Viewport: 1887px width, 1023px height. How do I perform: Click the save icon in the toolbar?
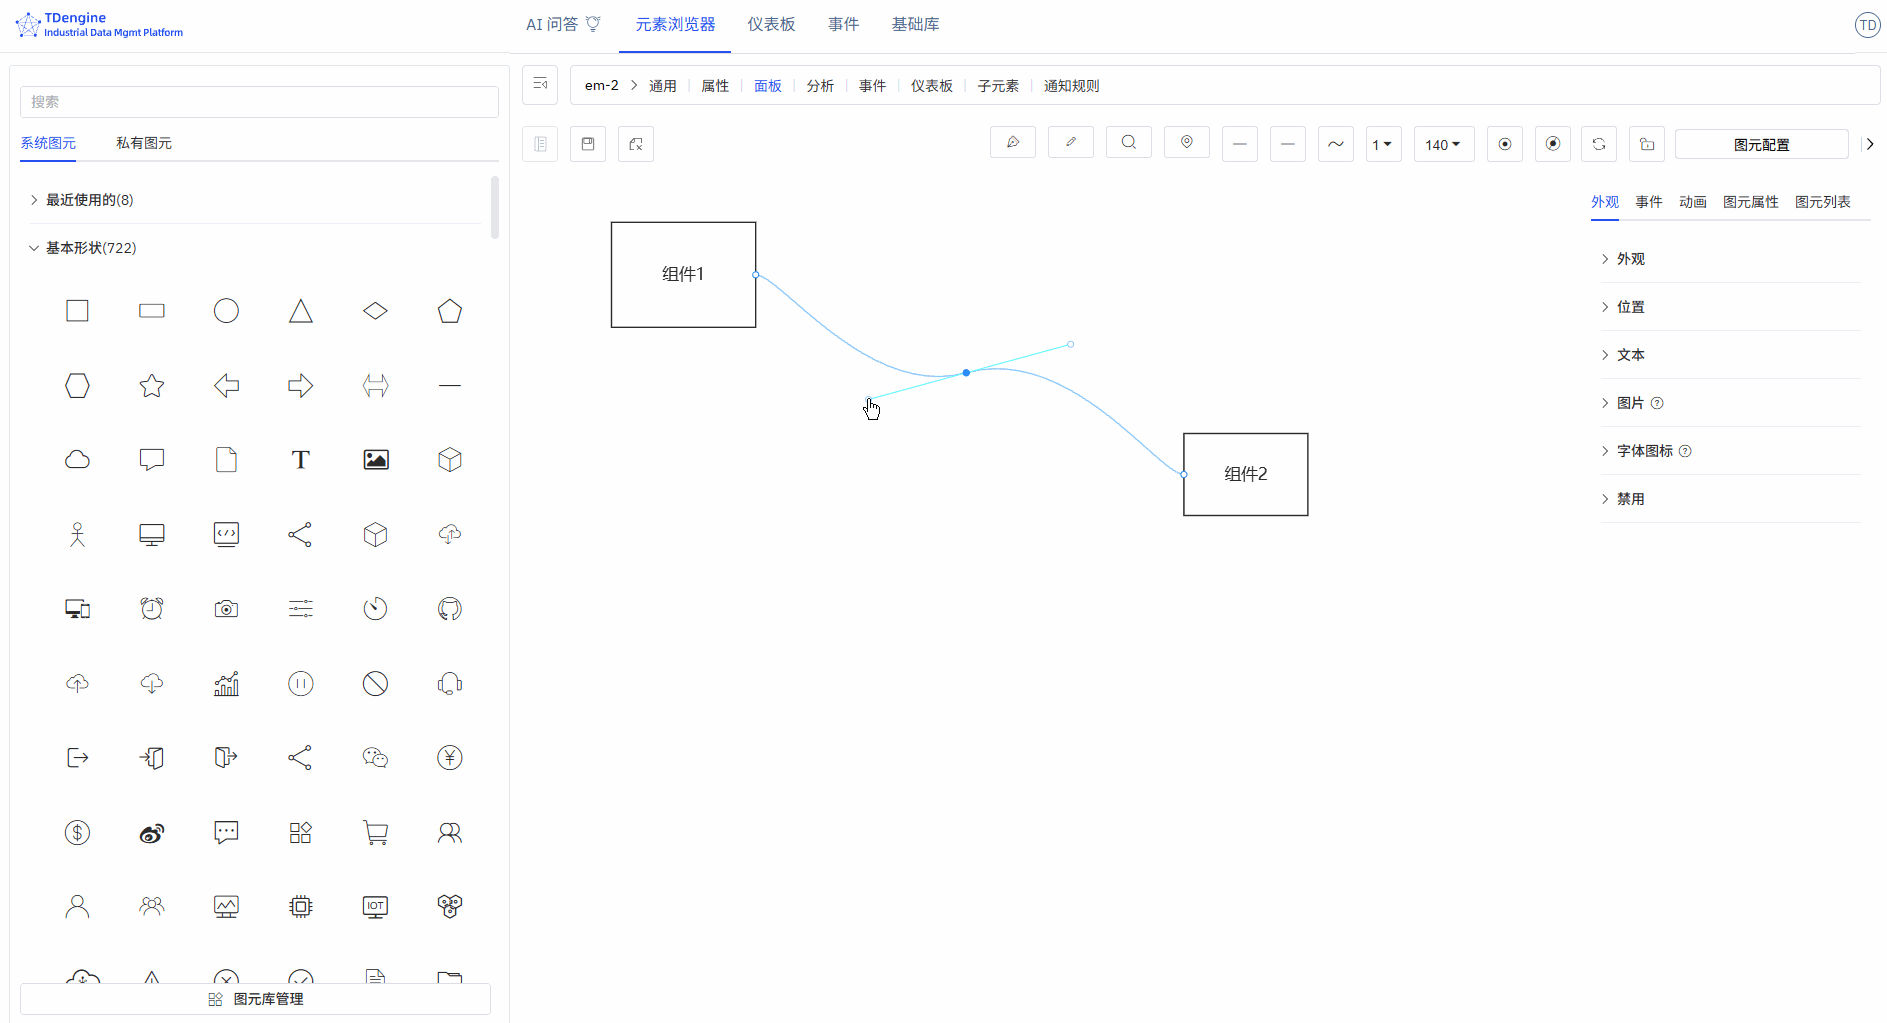click(587, 143)
